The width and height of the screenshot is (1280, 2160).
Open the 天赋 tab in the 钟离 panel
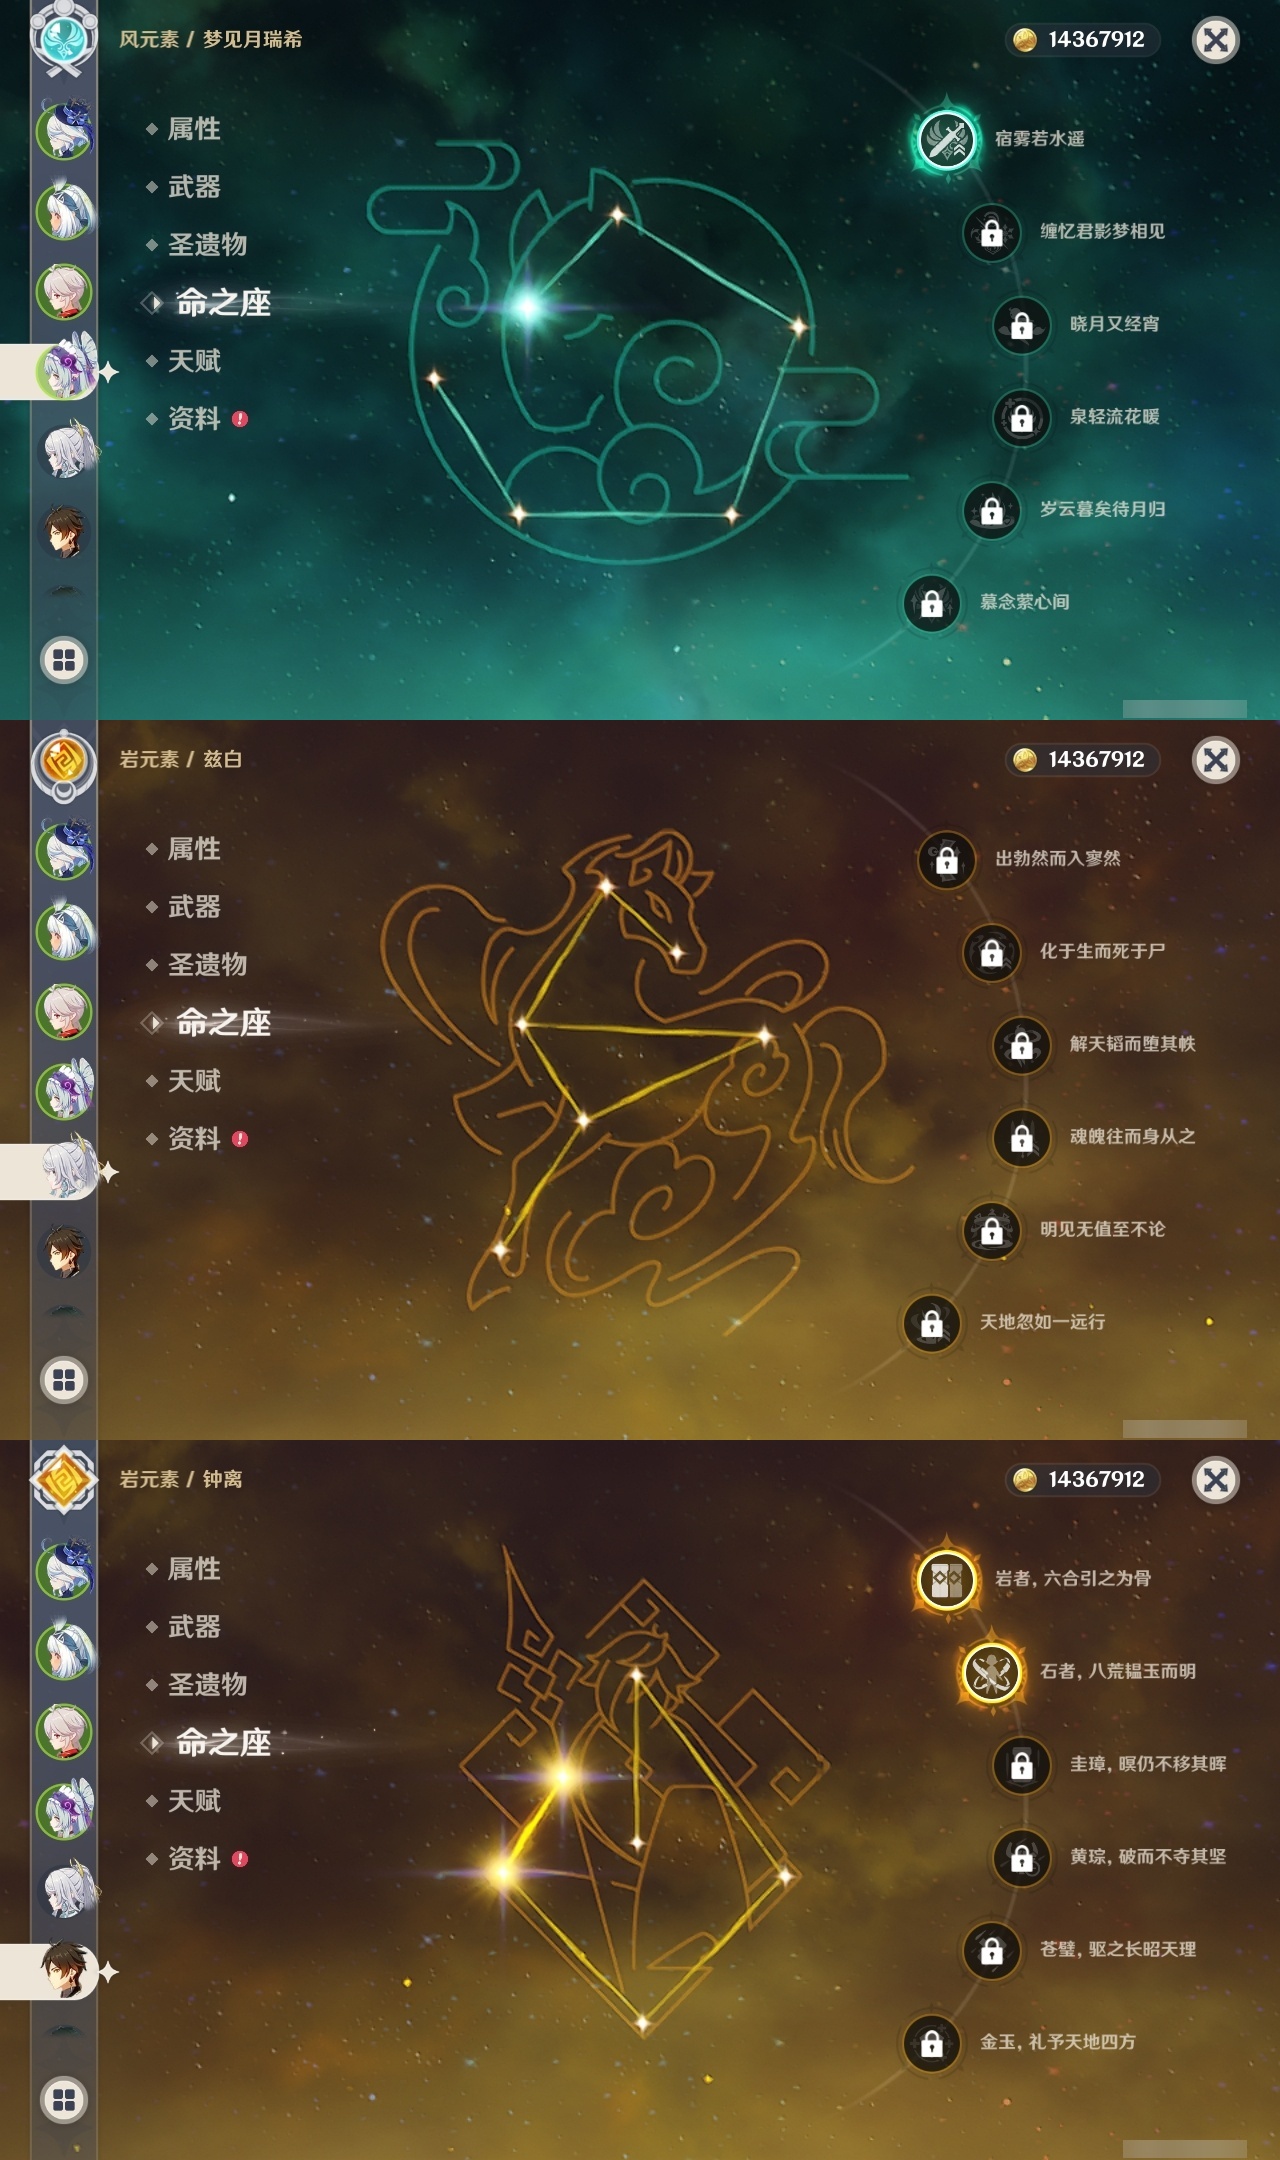[x=194, y=1801]
